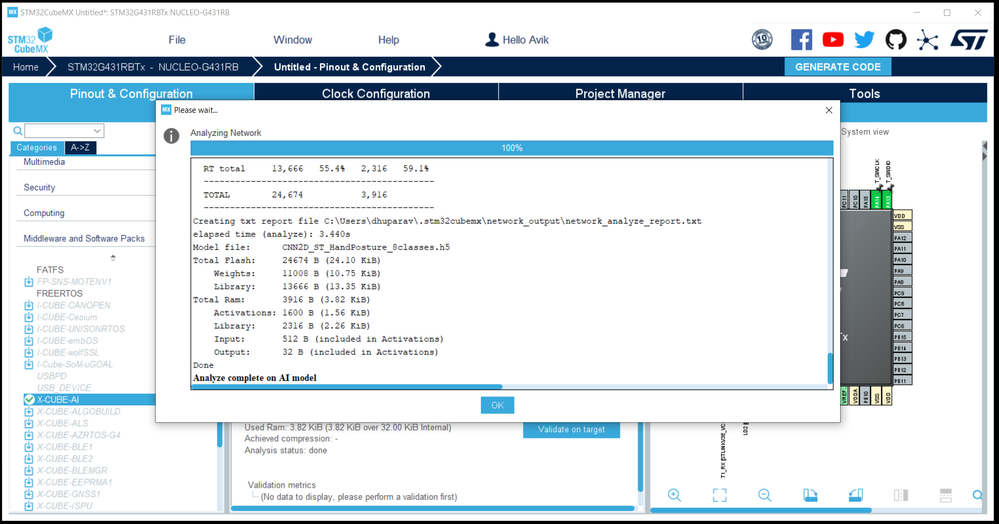Open the Help menu
Viewport: 999px width, 524px height.
pyautogui.click(x=389, y=40)
